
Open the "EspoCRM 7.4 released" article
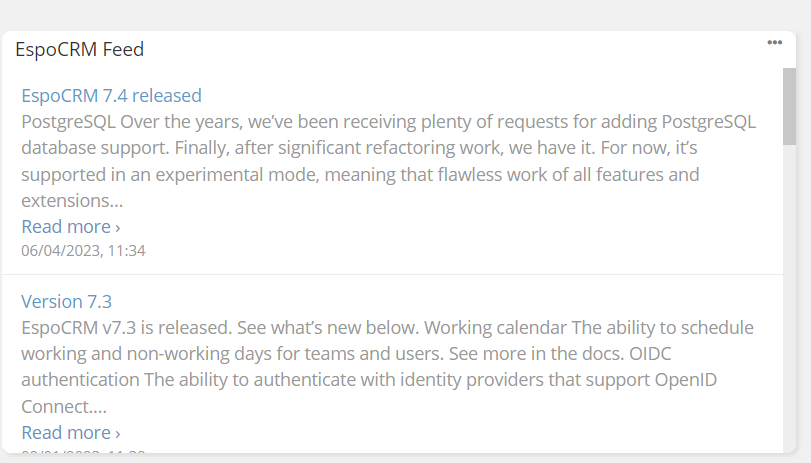click(x=111, y=96)
